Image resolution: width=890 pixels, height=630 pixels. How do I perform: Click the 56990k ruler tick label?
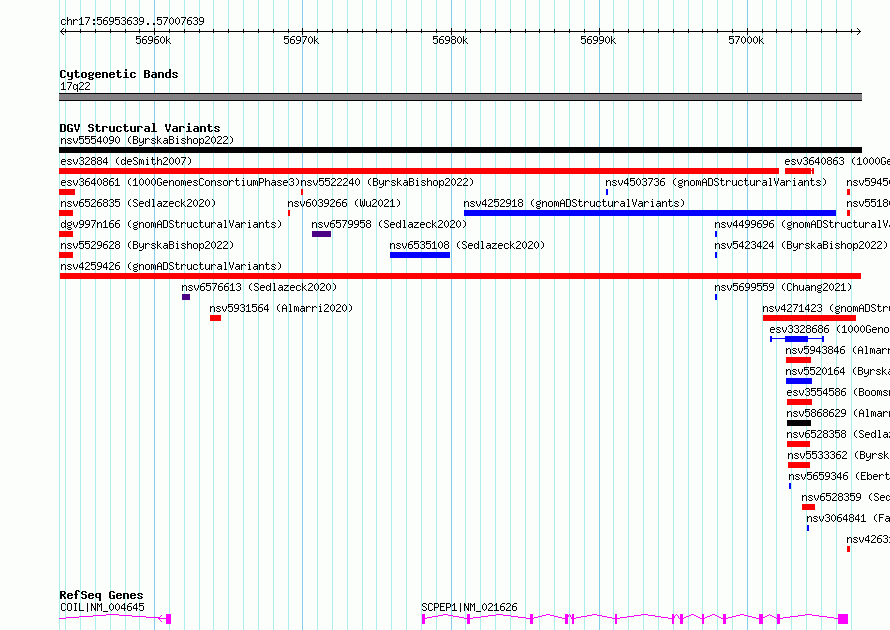(598, 40)
